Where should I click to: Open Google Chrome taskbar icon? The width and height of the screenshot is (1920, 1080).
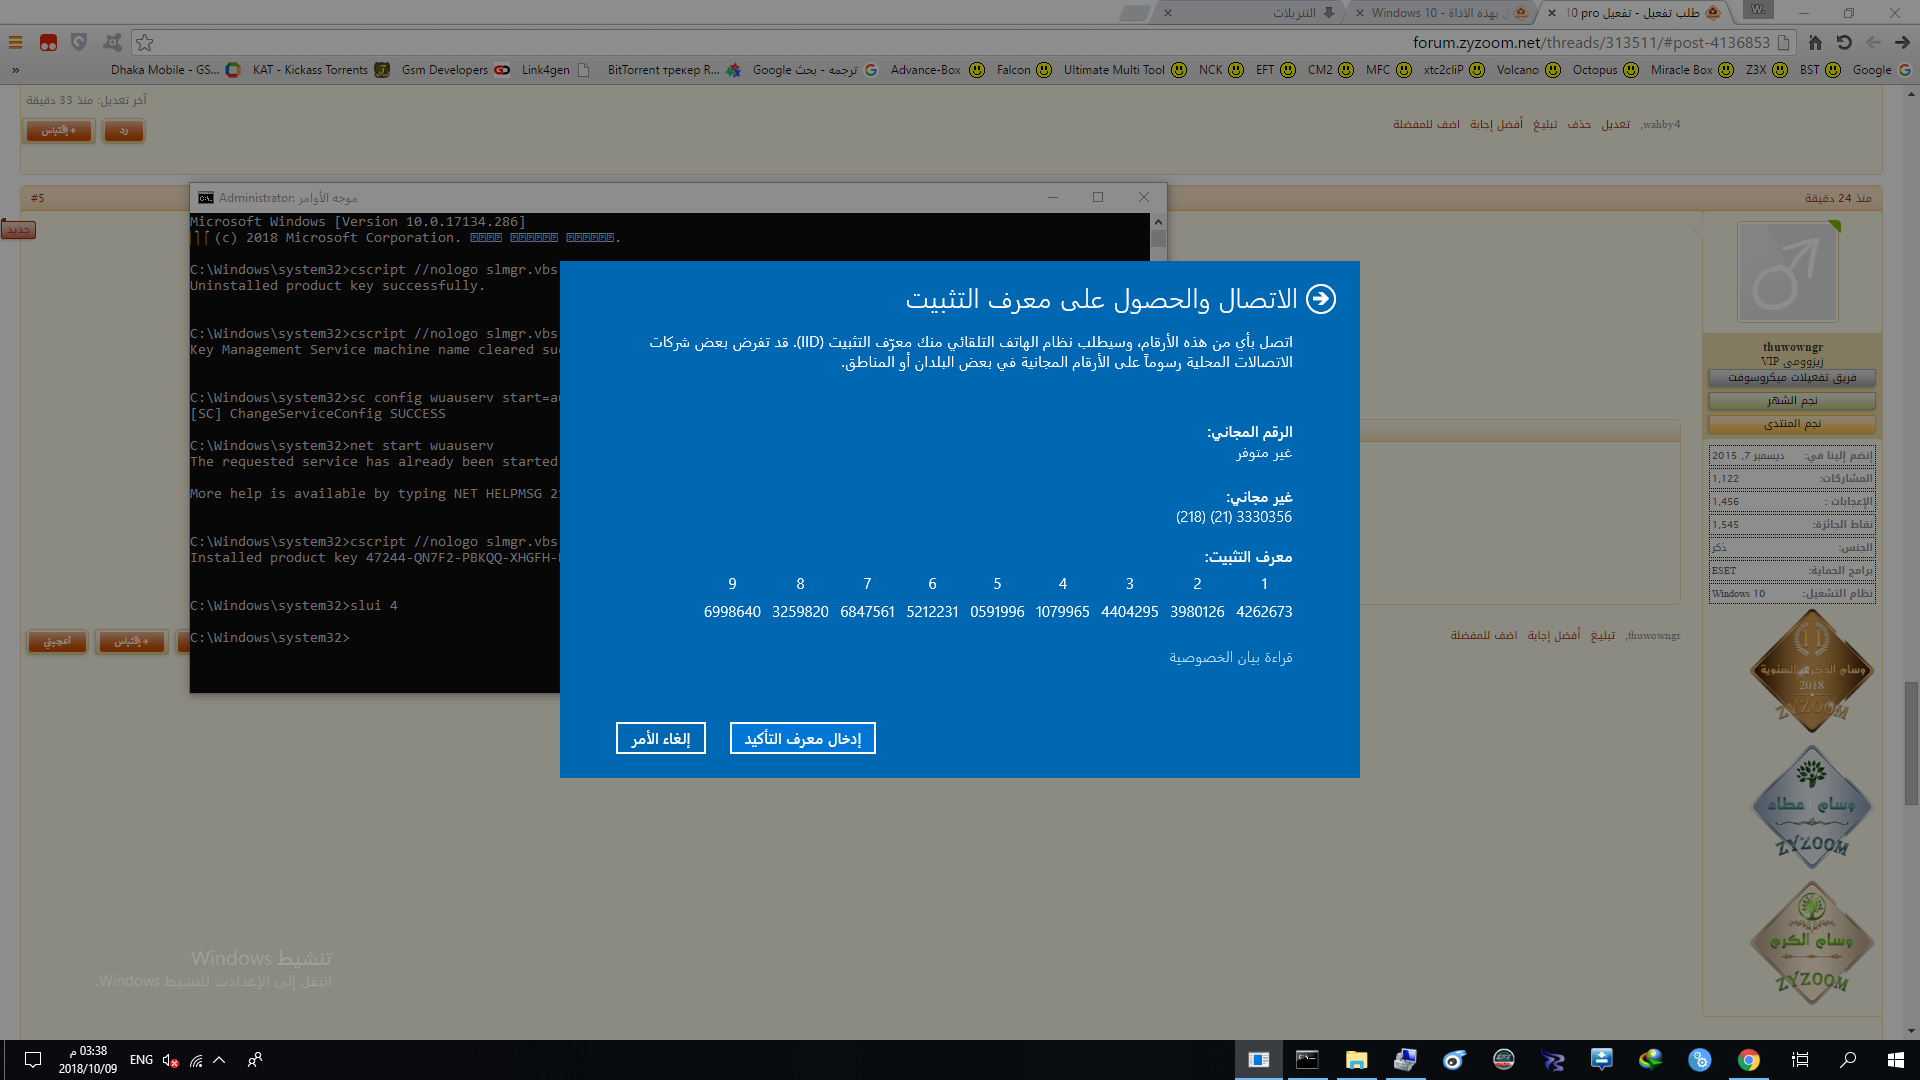1748,1060
